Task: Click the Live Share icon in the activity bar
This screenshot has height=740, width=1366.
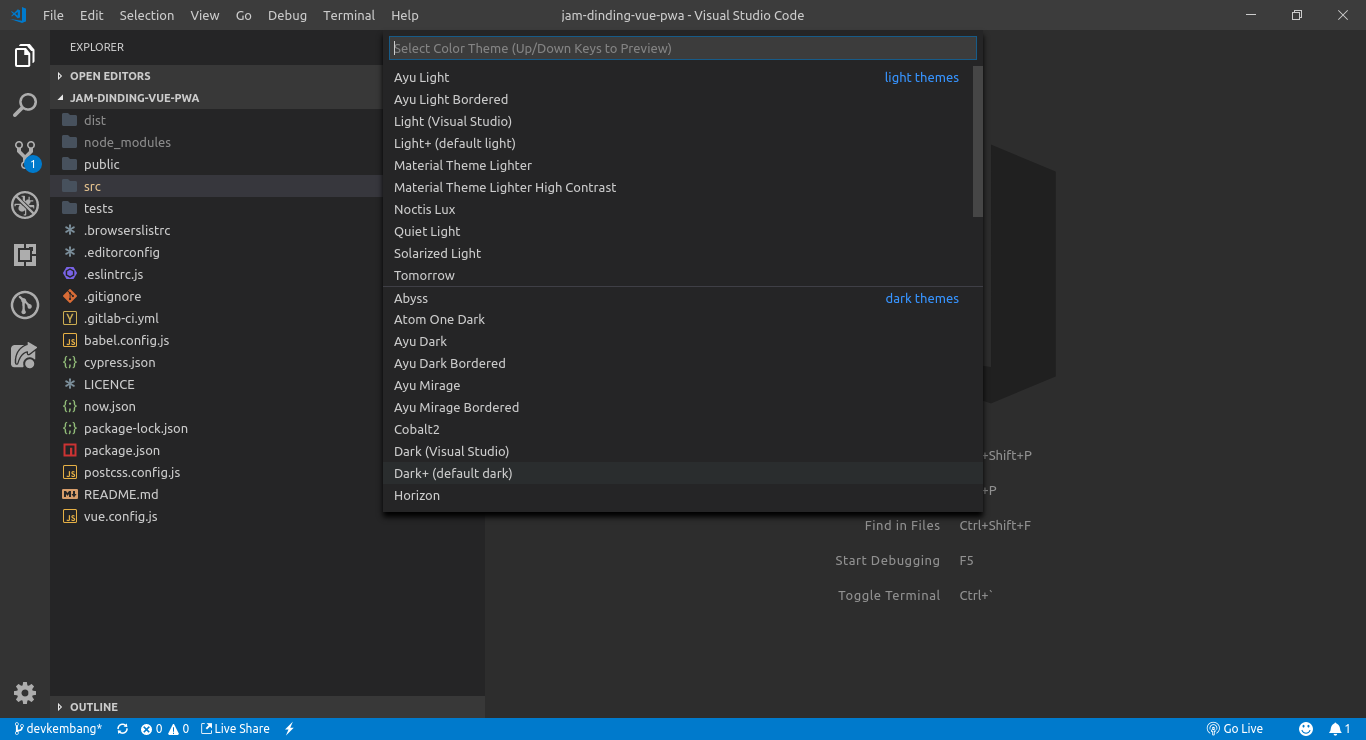Action: click(x=24, y=355)
